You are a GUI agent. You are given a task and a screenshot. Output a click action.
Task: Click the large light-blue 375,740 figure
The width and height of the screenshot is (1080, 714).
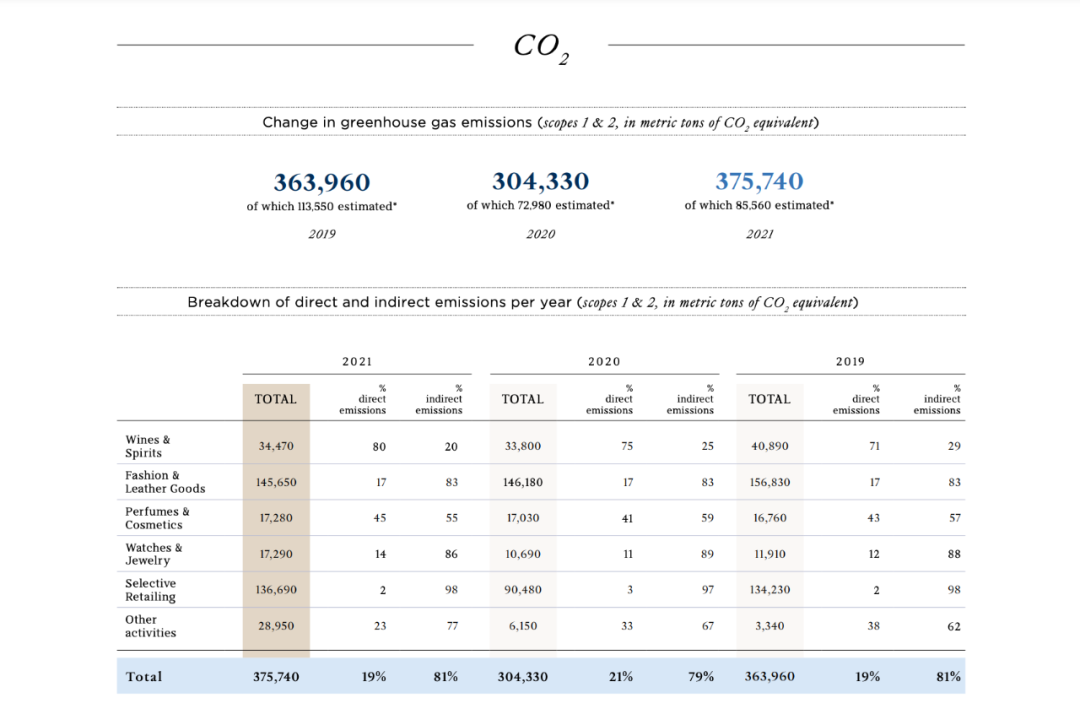[x=759, y=181]
